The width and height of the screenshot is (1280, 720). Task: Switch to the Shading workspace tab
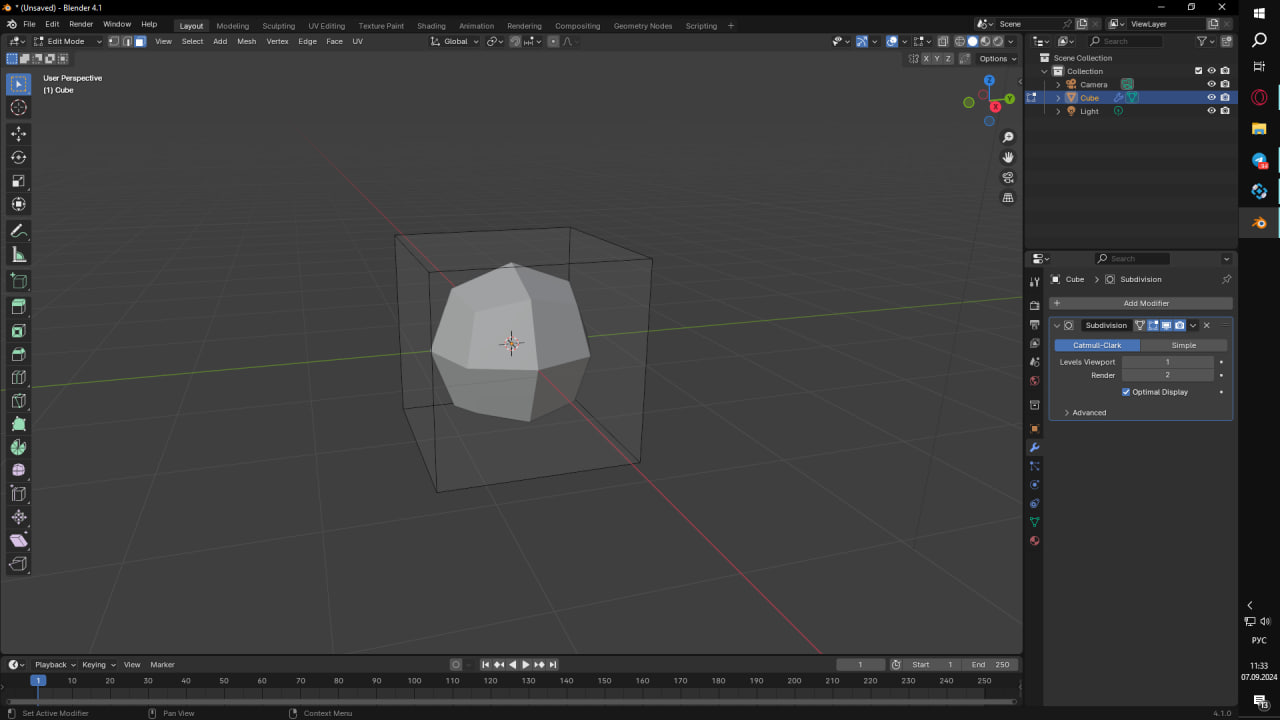click(431, 26)
